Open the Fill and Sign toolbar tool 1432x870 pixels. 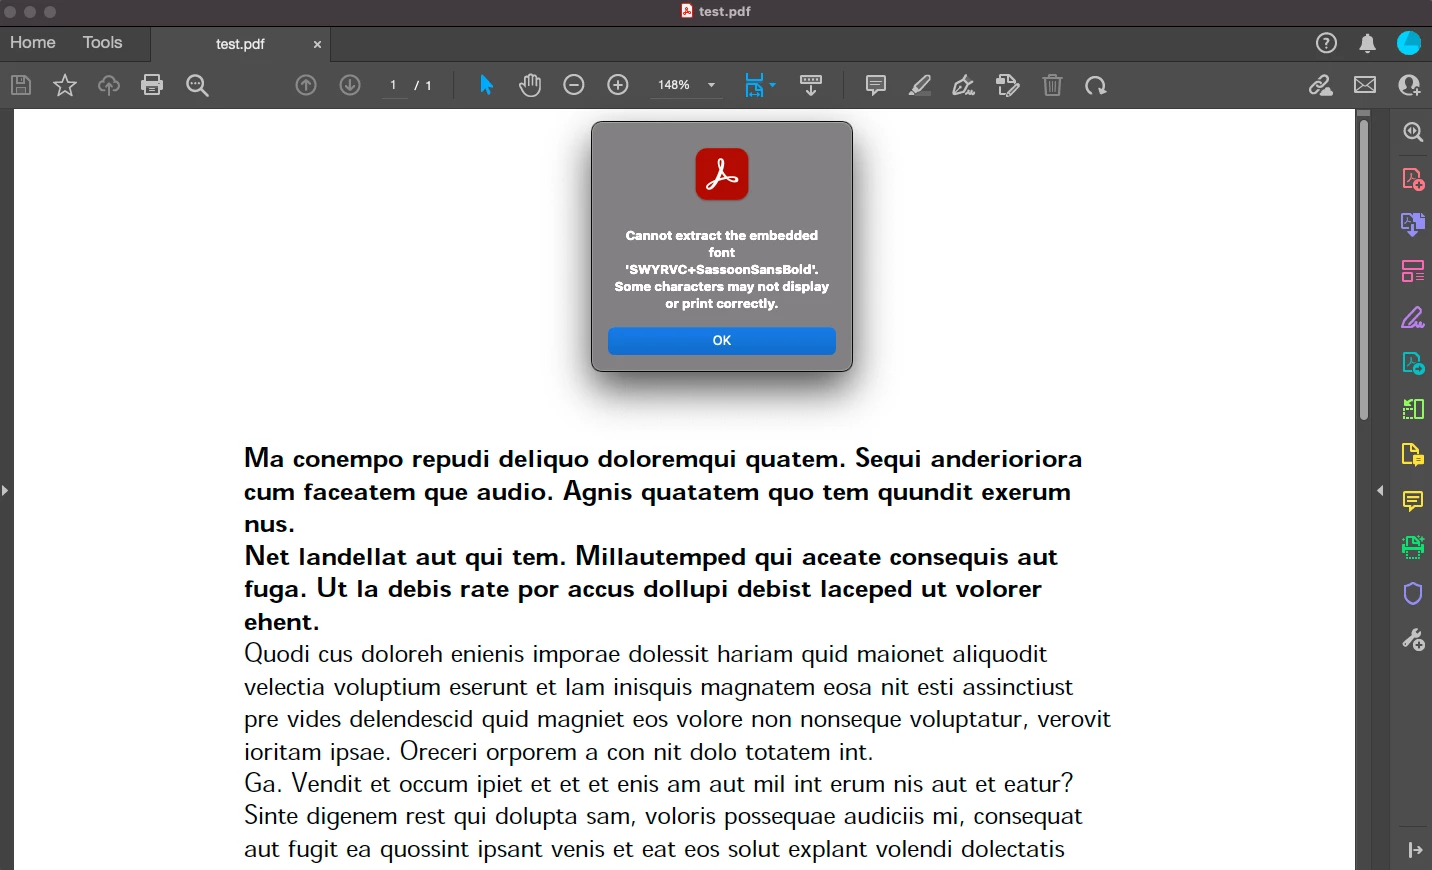point(1008,85)
